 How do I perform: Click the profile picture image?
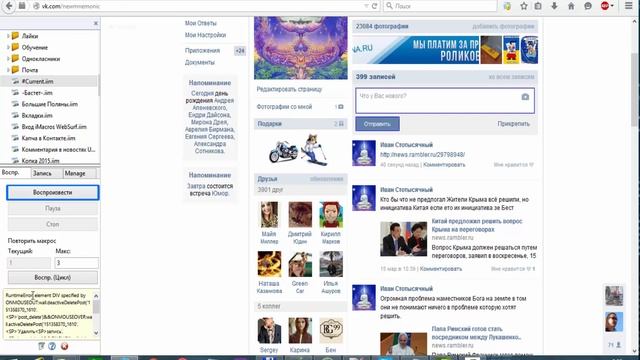[301, 48]
